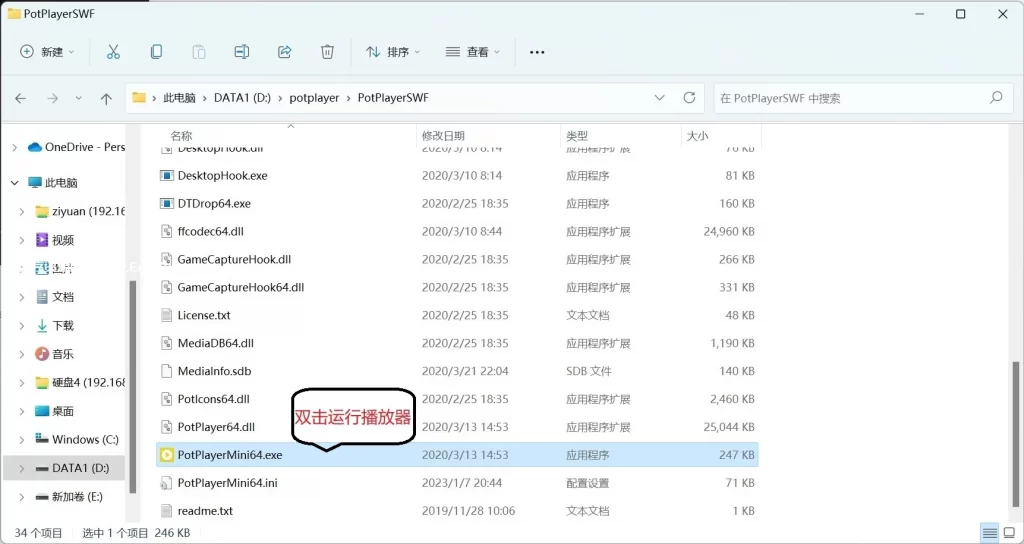Image resolution: width=1024 pixels, height=544 pixels.
Task: Open the View (查看) dropdown menu
Action: coord(474,52)
